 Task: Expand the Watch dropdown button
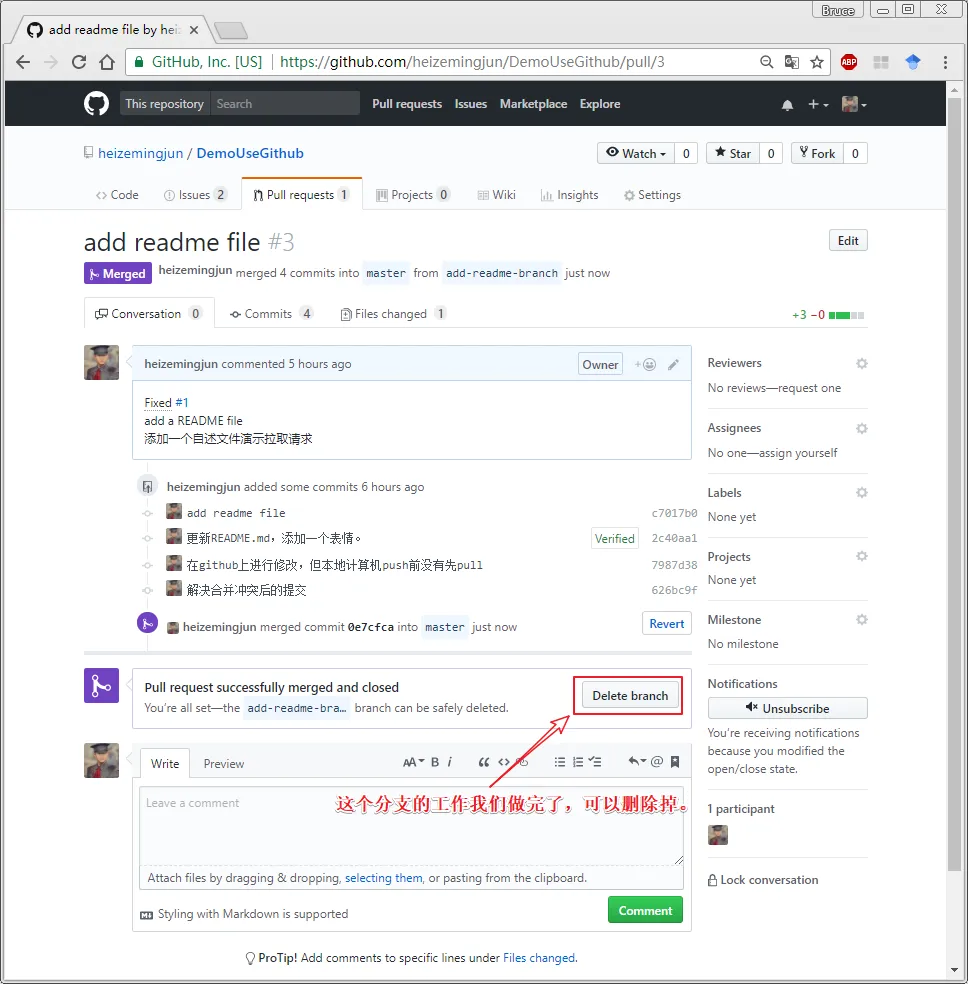[x=636, y=154]
